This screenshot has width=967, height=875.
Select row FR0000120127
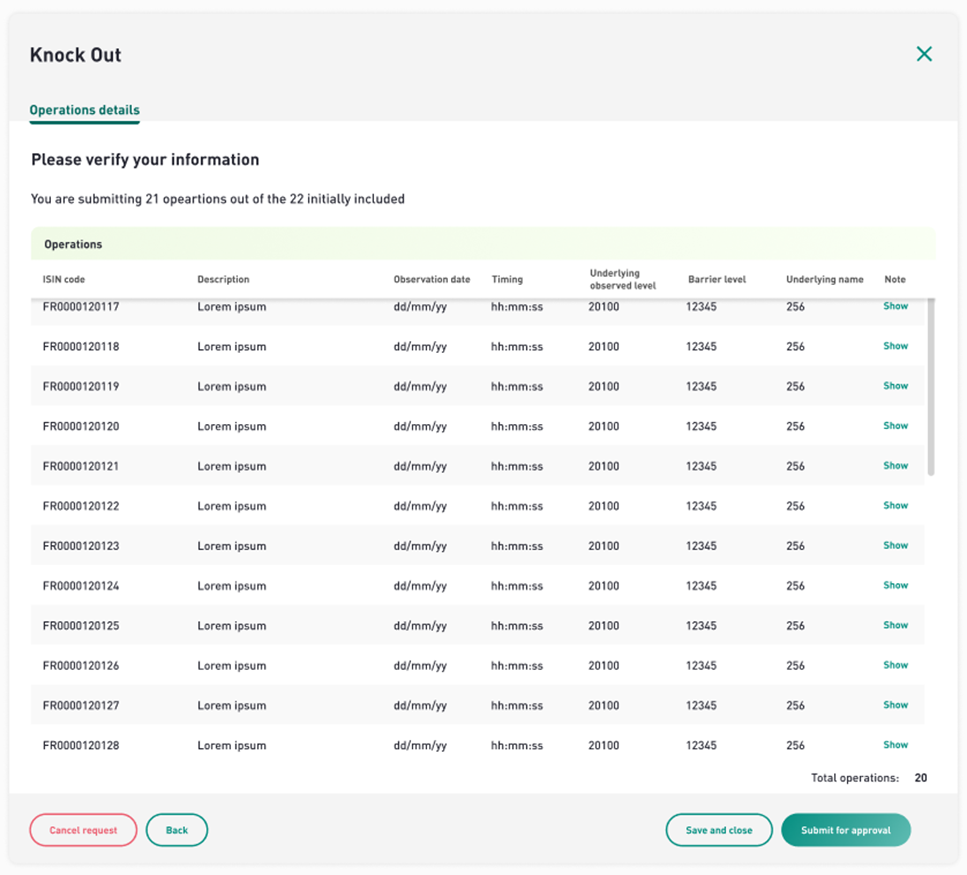click(477, 705)
